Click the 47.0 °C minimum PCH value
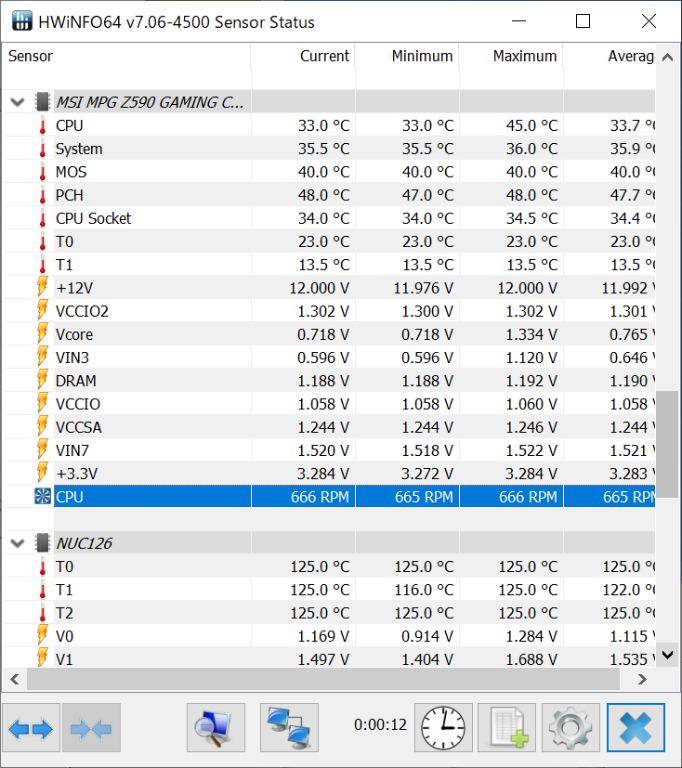 [x=428, y=195]
